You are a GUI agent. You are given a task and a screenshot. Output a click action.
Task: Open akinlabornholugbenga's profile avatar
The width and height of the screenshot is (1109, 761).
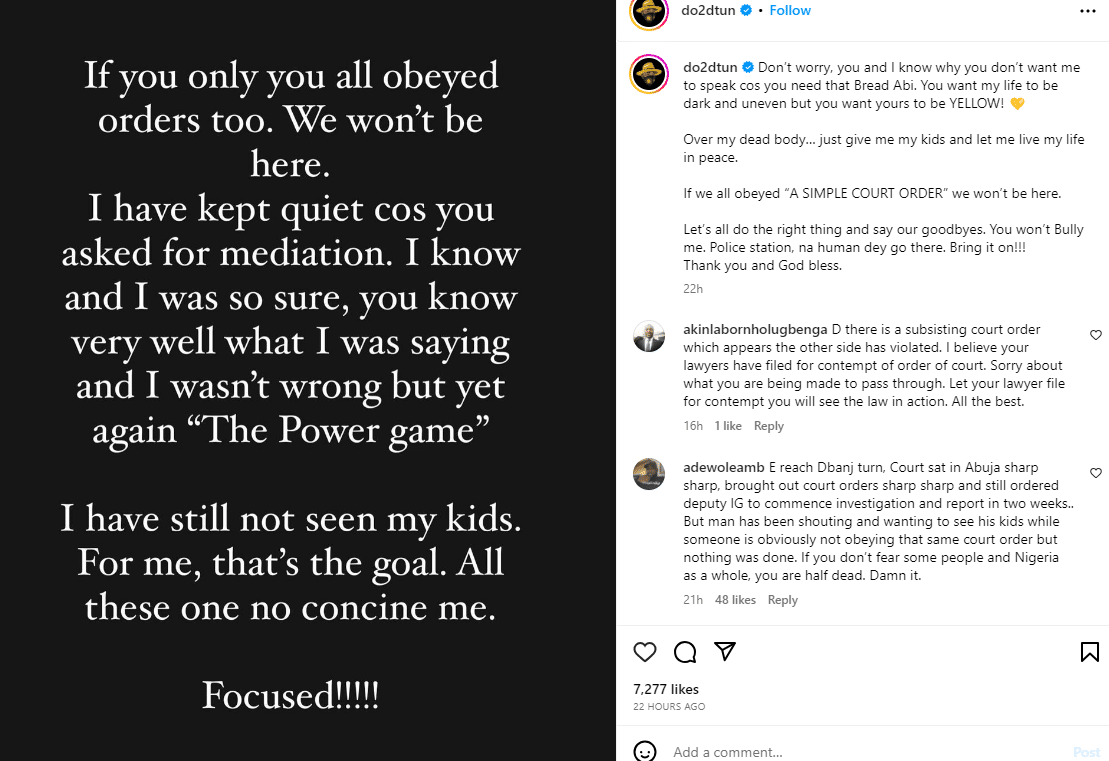point(649,336)
